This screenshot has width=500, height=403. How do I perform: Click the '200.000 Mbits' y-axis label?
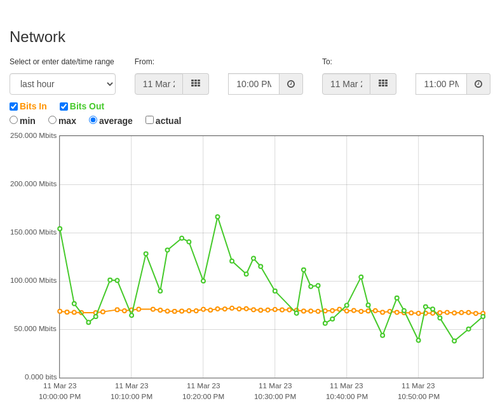(33, 184)
